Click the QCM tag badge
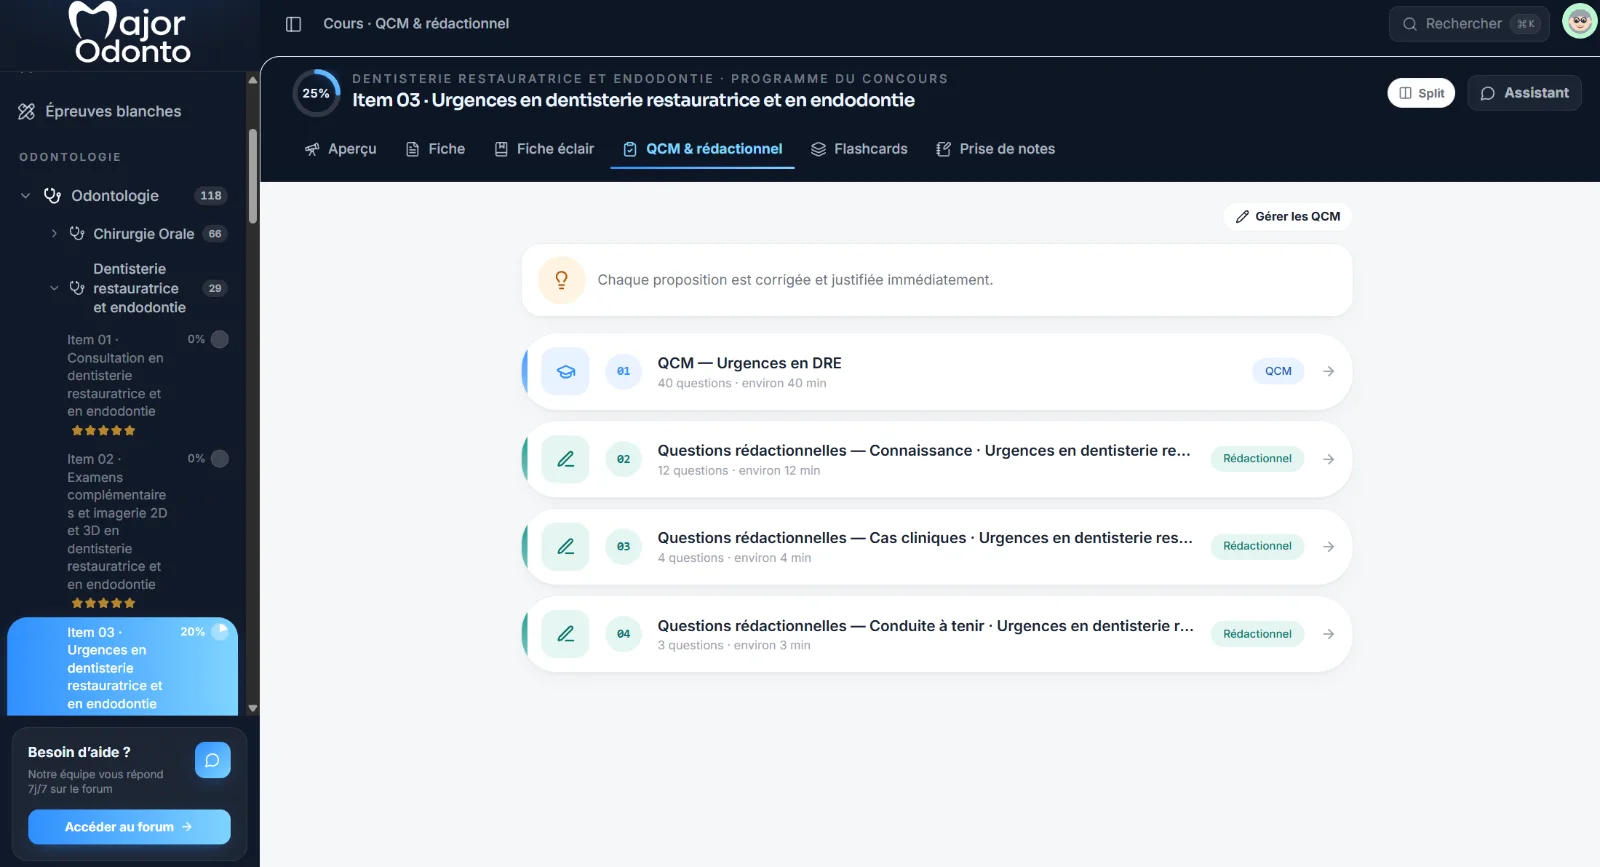The height and width of the screenshot is (867, 1600). [x=1278, y=371]
